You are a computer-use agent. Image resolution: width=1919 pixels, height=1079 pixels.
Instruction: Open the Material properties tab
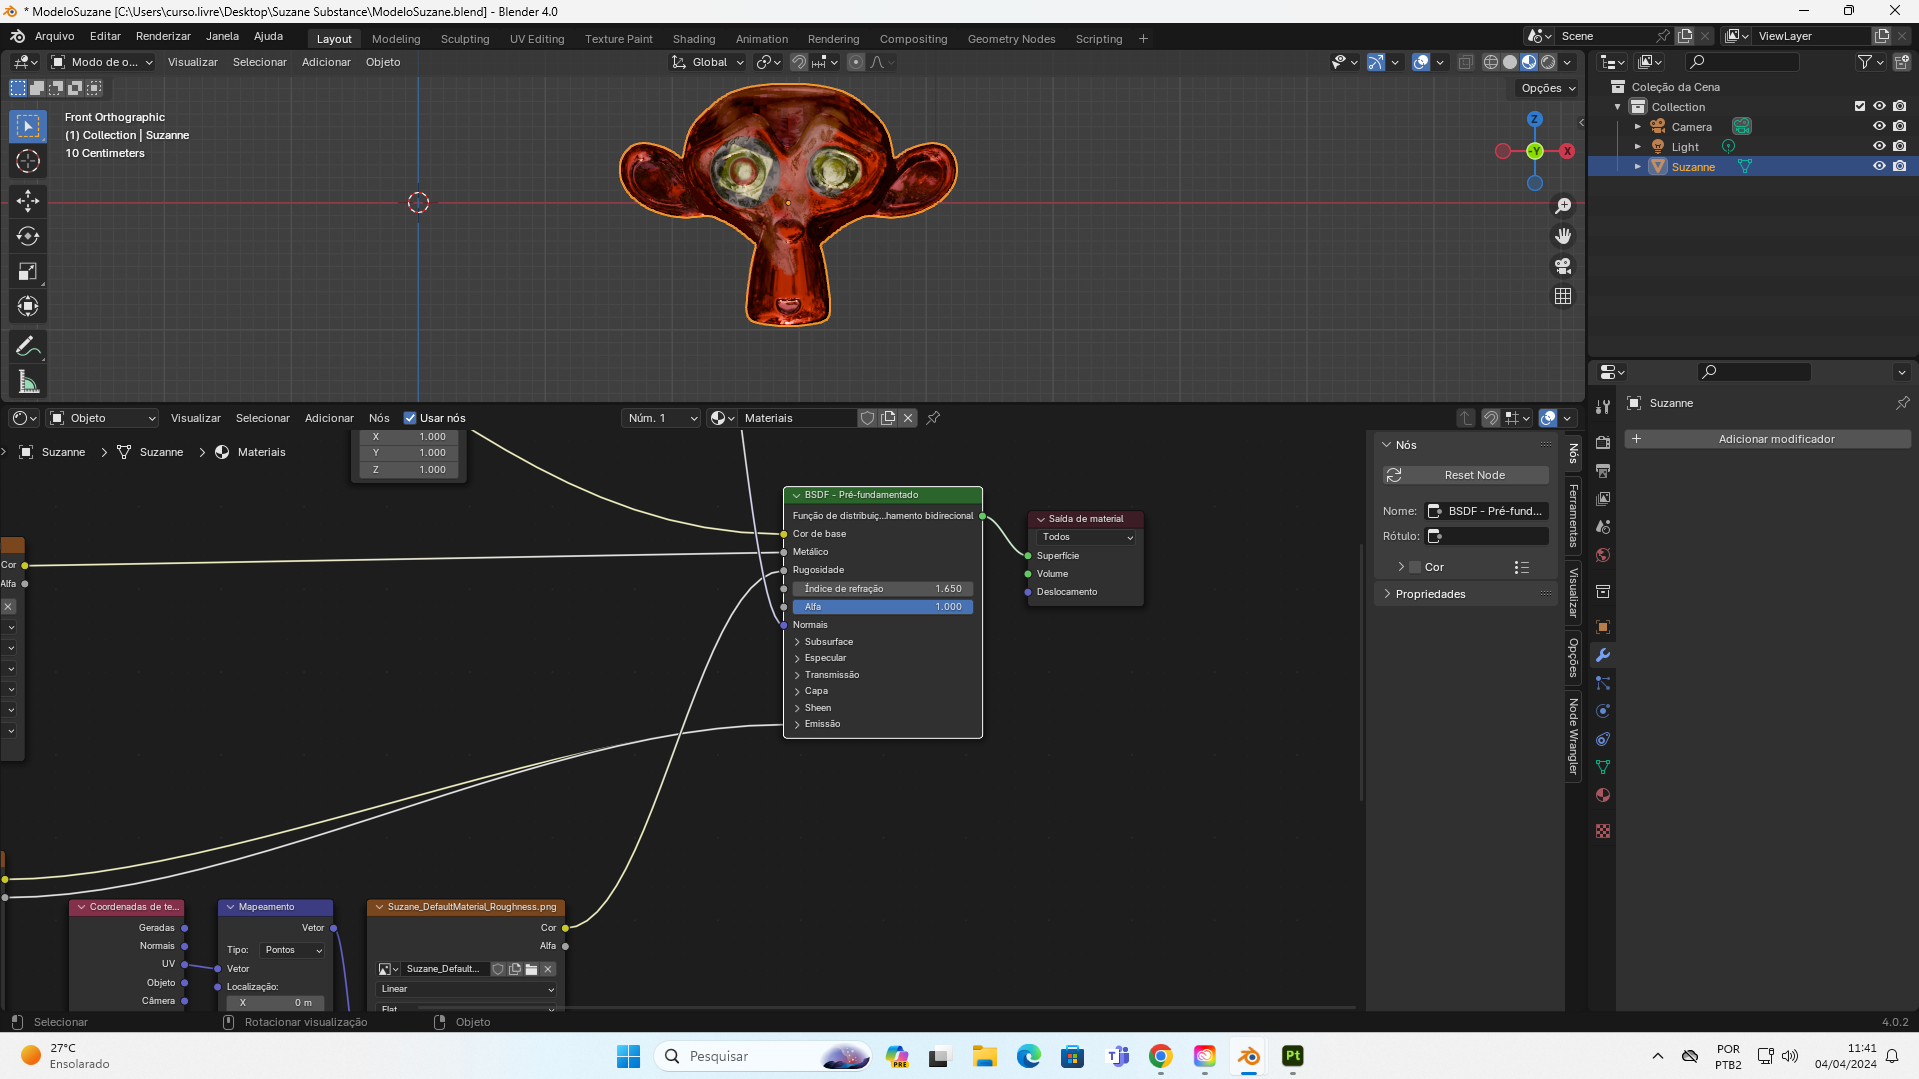[1603, 795]
